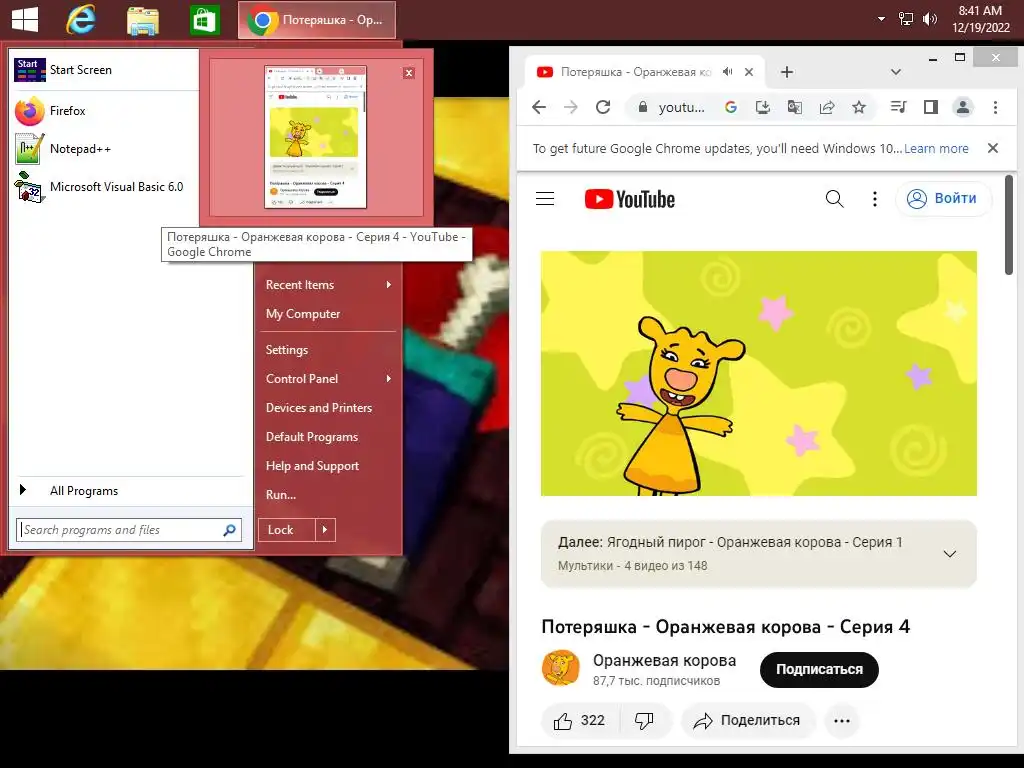This screenshot has height=768, width=1024.
Task: Click the Google icon in the address bar
Action: click(x=731, y=107)
